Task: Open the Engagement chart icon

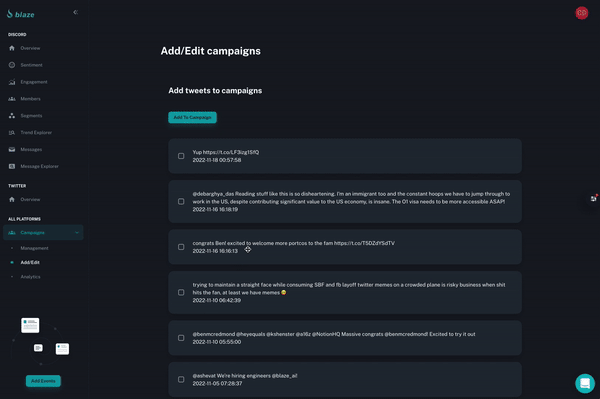Action: tap(12, 82)
